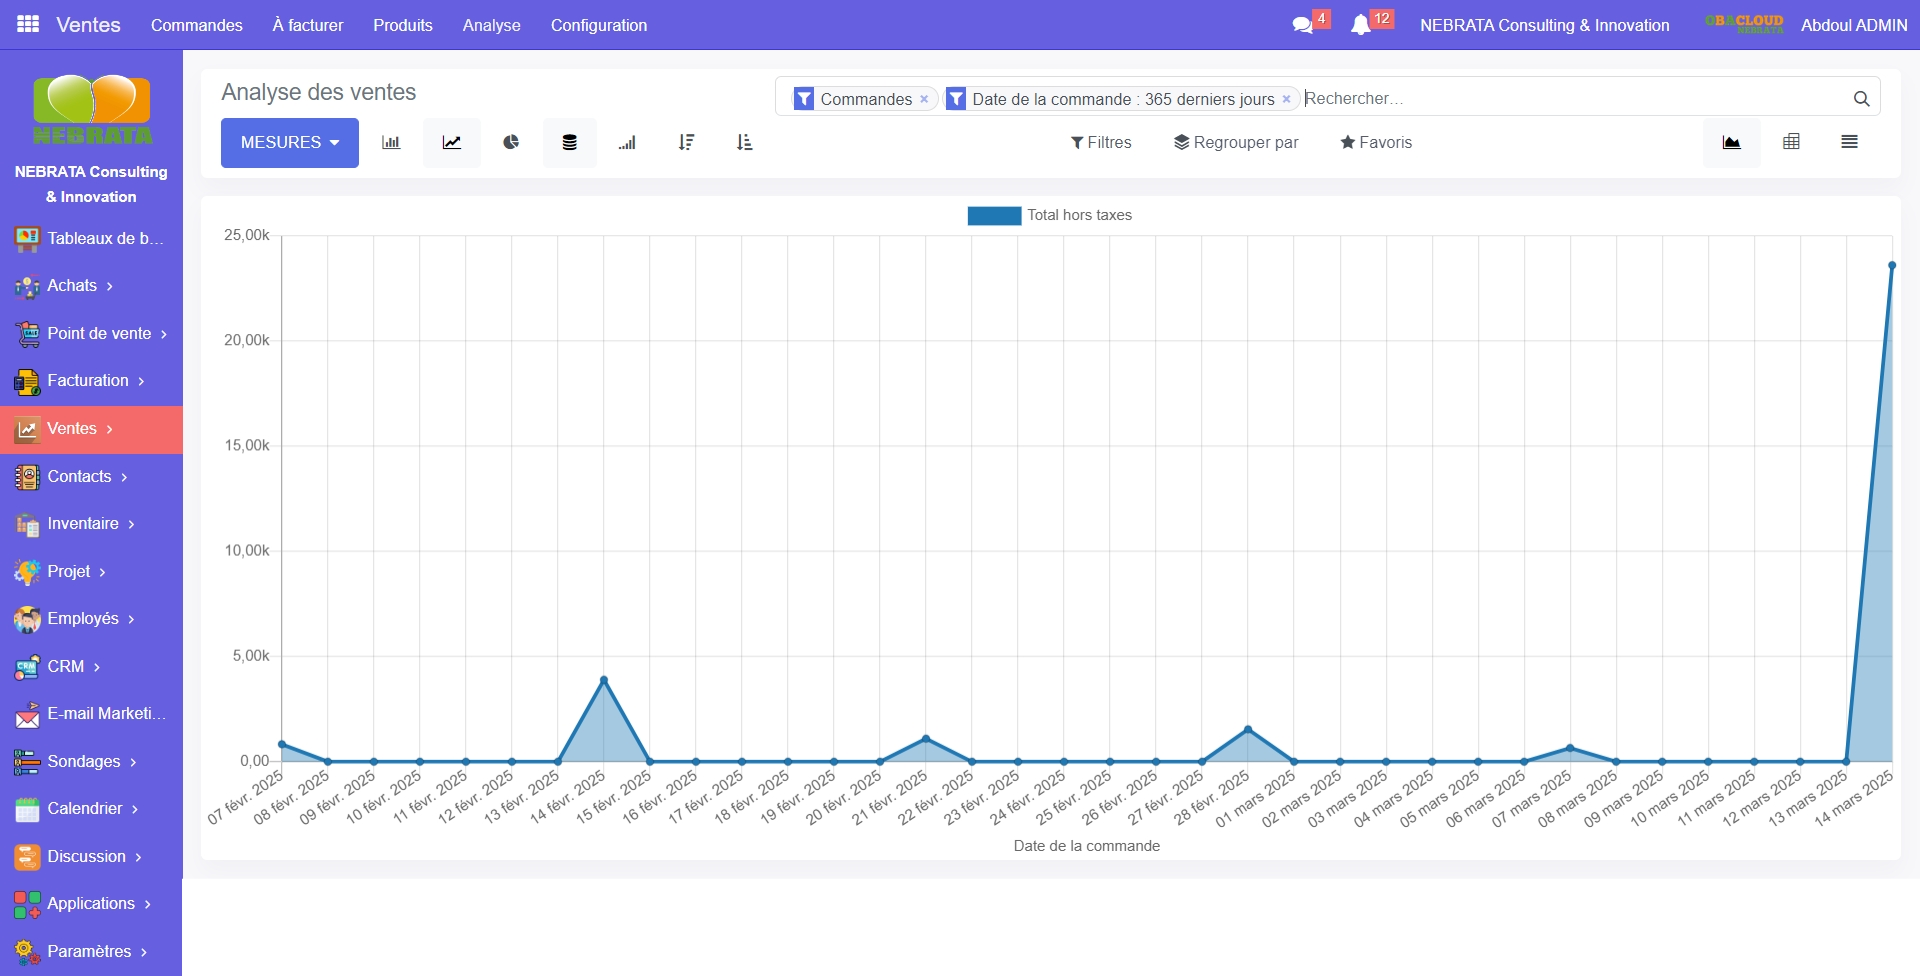Open the Filtres dropdown
1920x976 pixels.
click(x=1101, y=143)
